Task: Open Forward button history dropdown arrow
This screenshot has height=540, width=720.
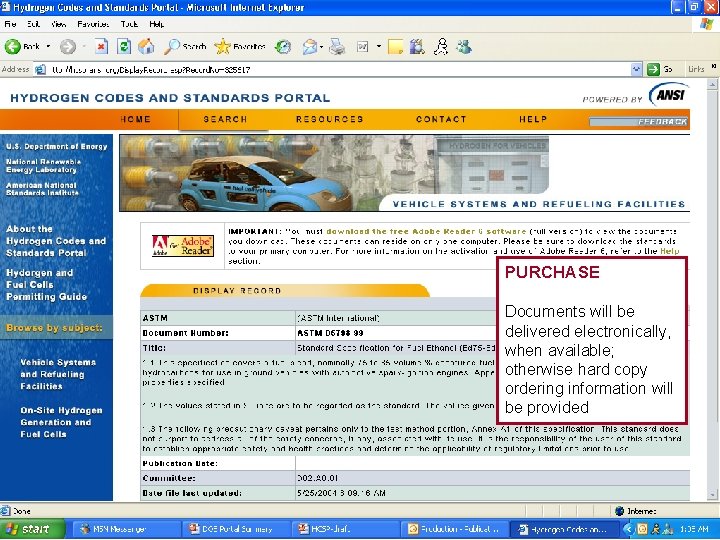Action: pyautogui.click(x=84, y=46)
